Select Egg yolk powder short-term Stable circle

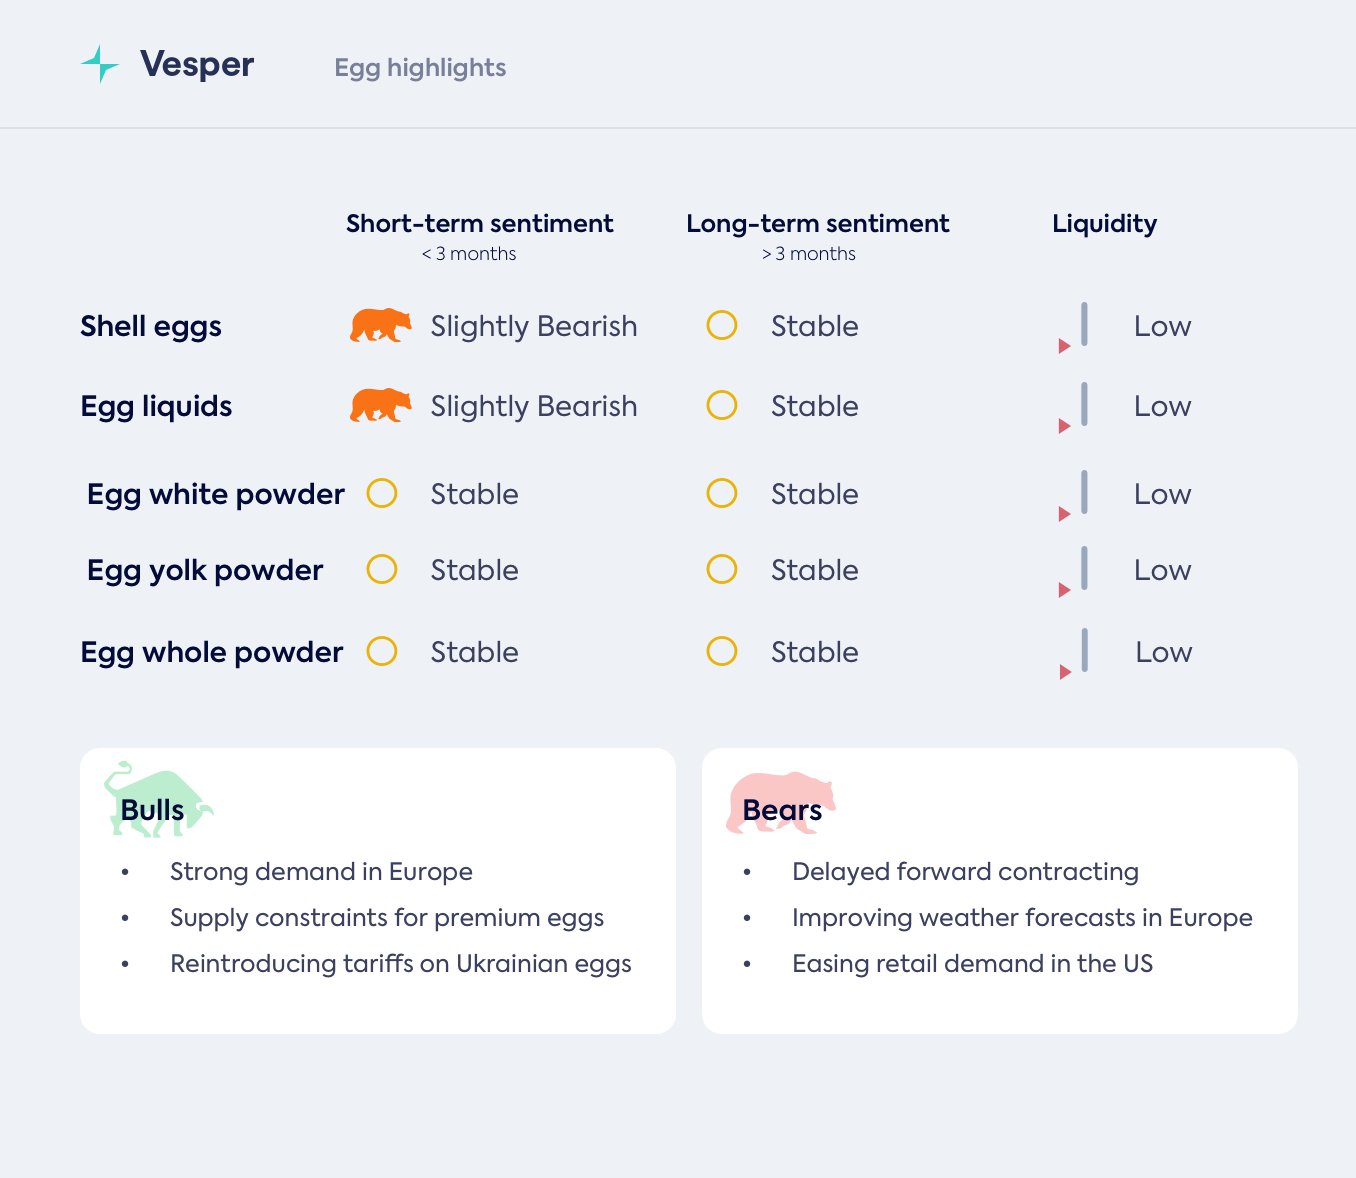(382, 569)
